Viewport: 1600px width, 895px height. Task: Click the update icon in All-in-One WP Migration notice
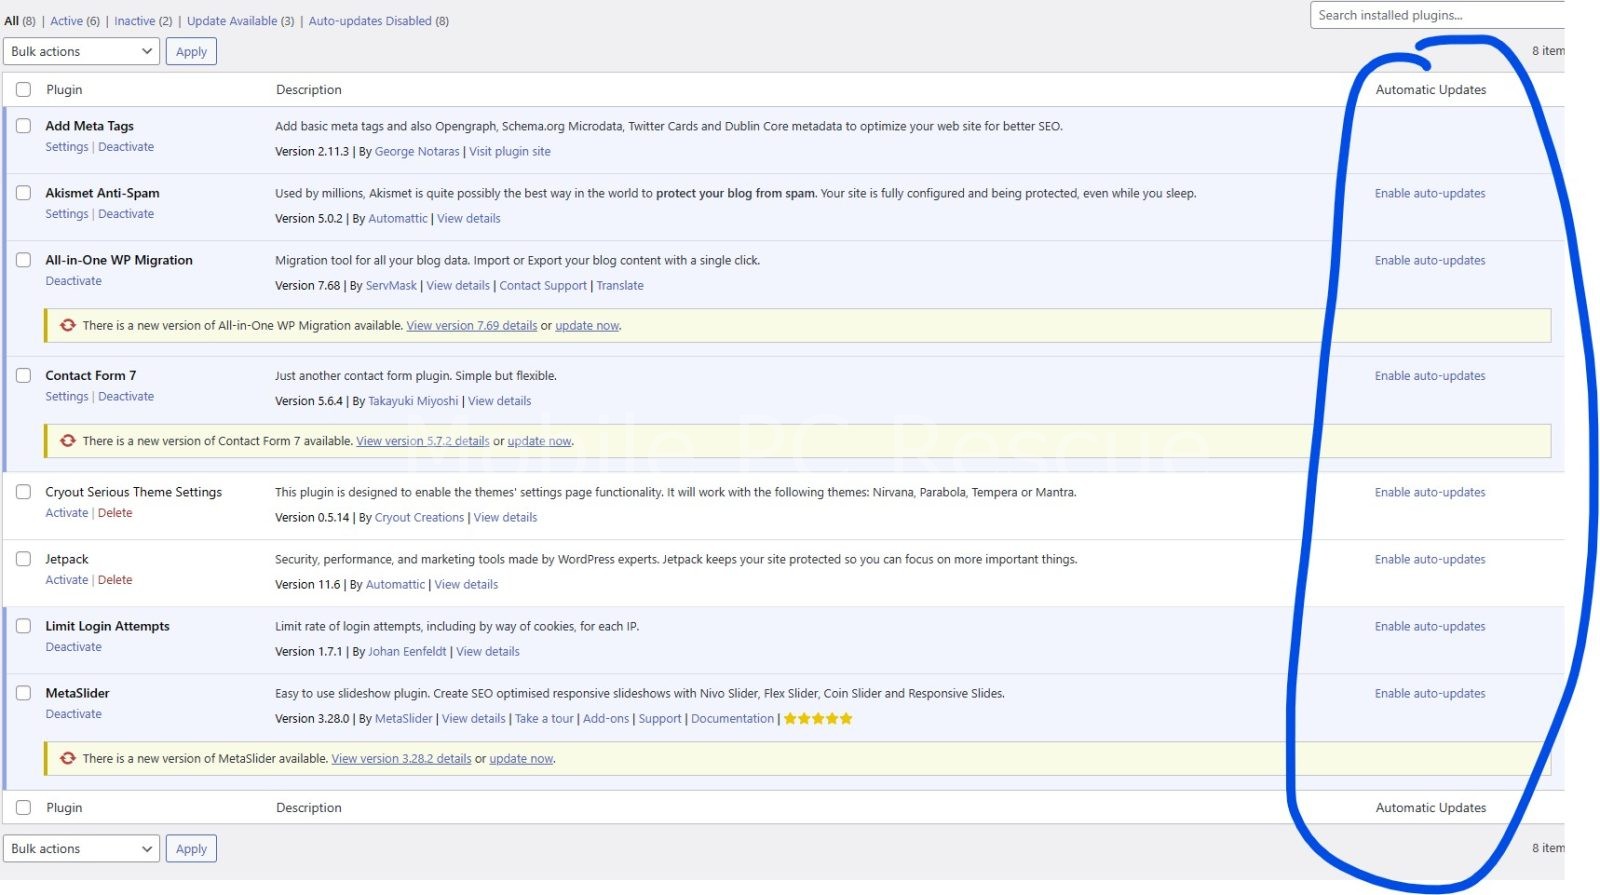click(68, 325)
